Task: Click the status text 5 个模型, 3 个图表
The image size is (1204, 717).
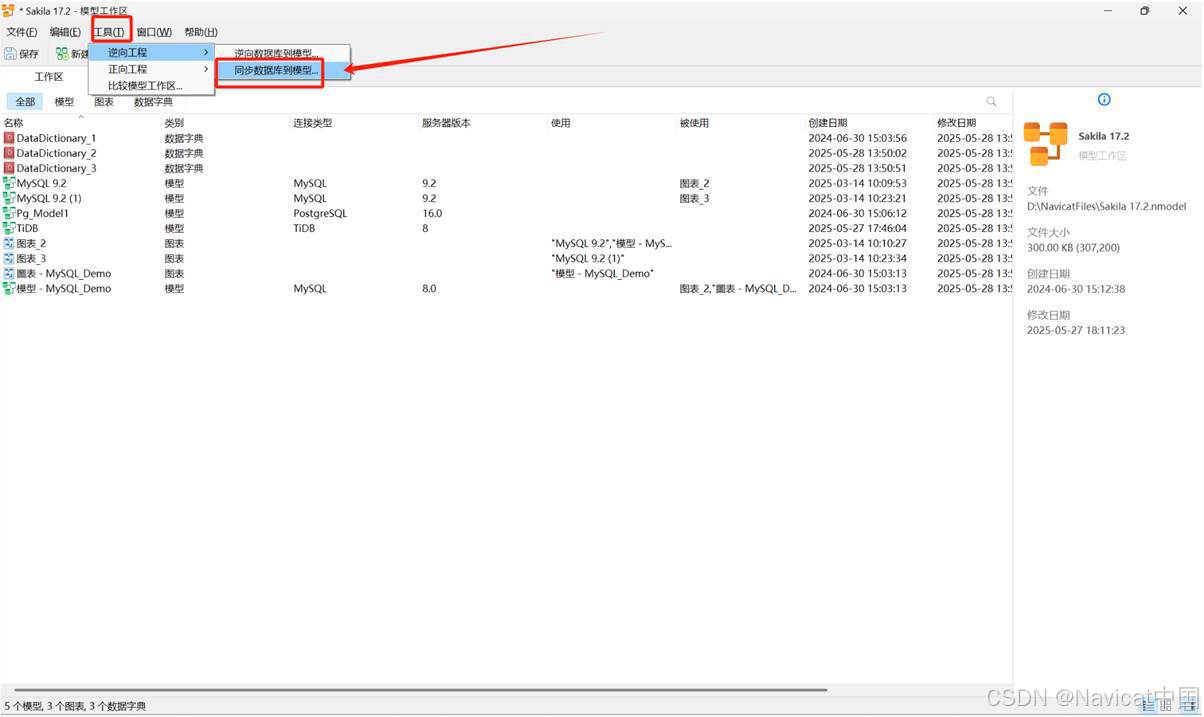Action: 75,705
